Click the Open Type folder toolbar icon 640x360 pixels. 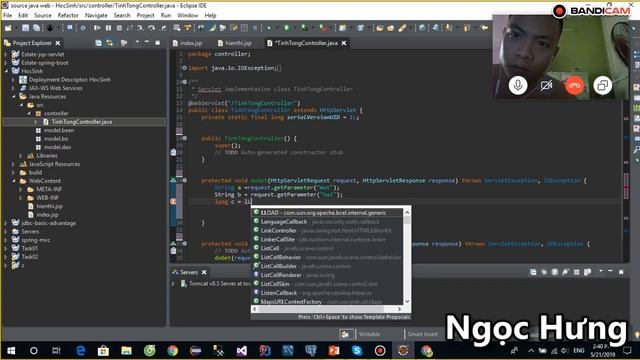pos(380,28)
